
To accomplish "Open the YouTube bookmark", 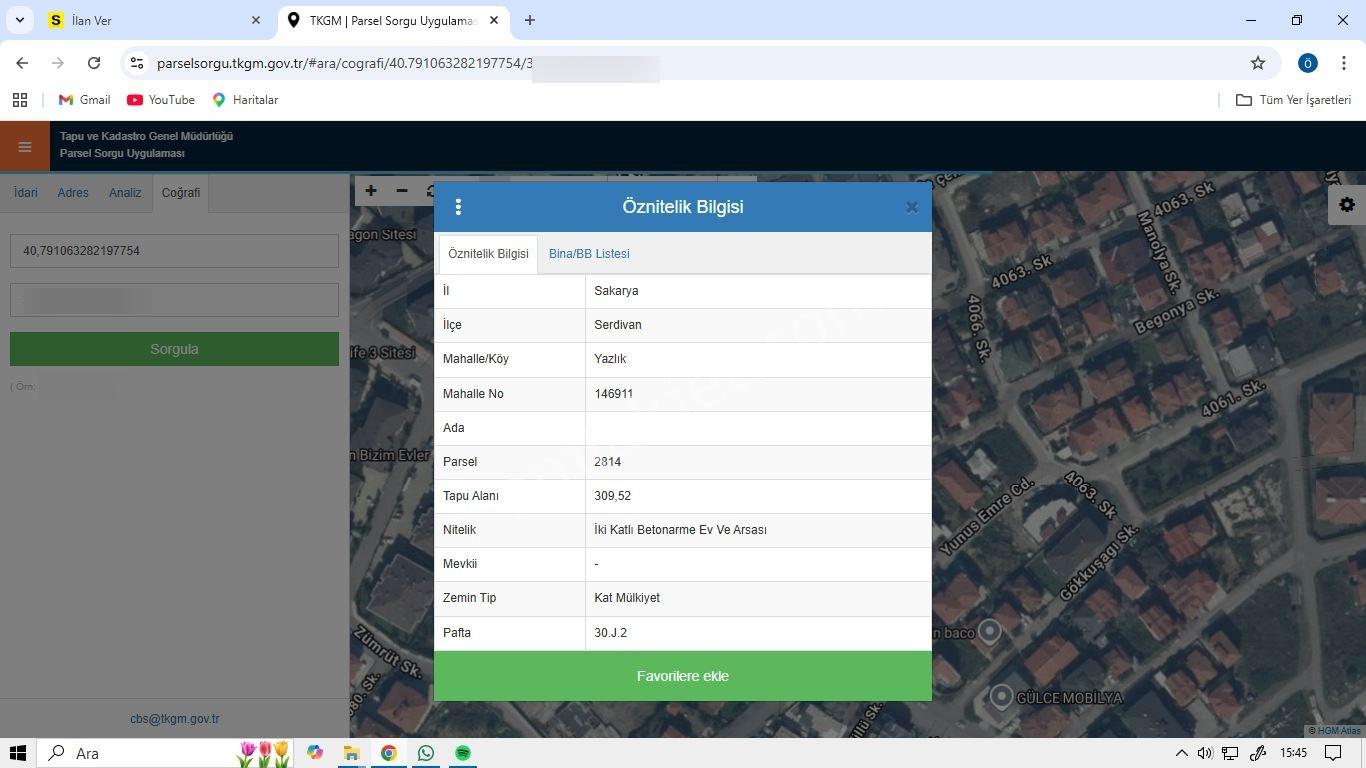I will 161,100.
